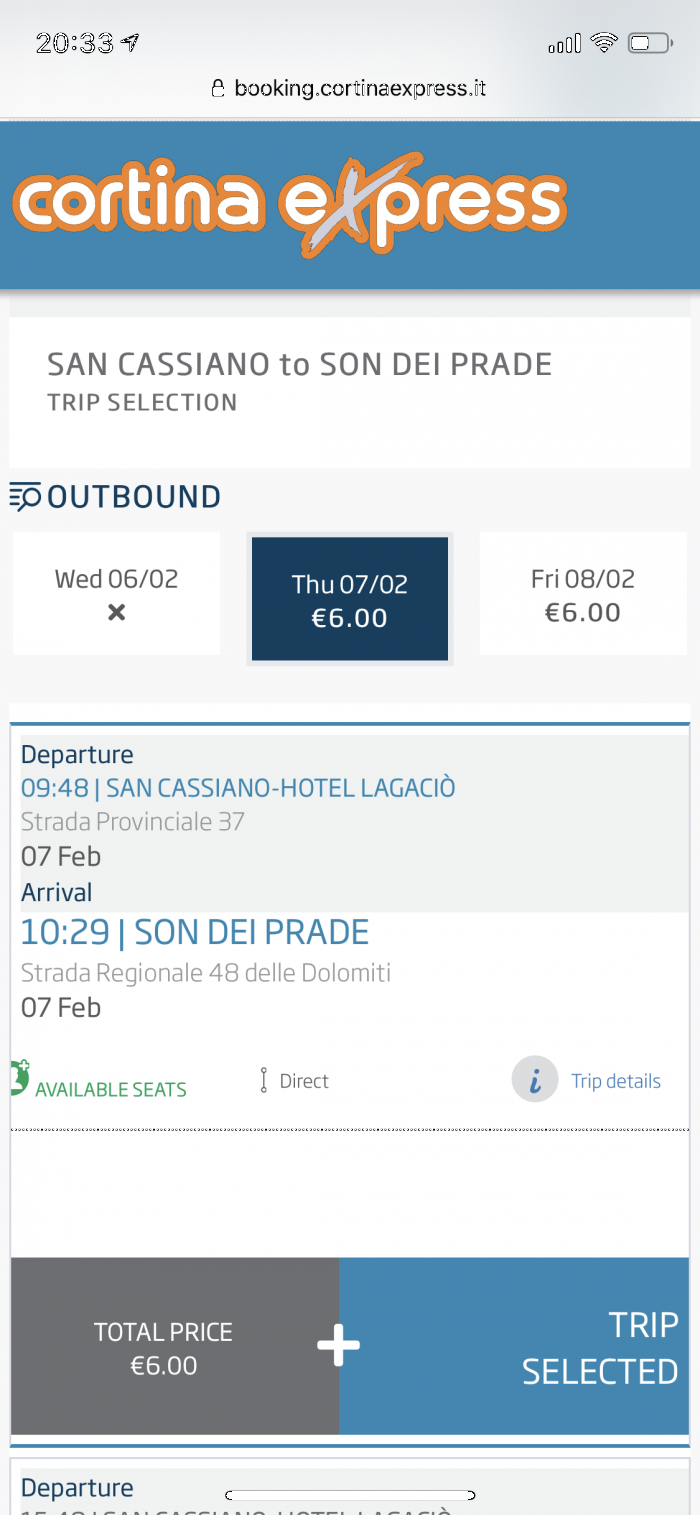The image size is (700, 1515).
Task: Open the Trip details link
Action: click(616, 1081)
